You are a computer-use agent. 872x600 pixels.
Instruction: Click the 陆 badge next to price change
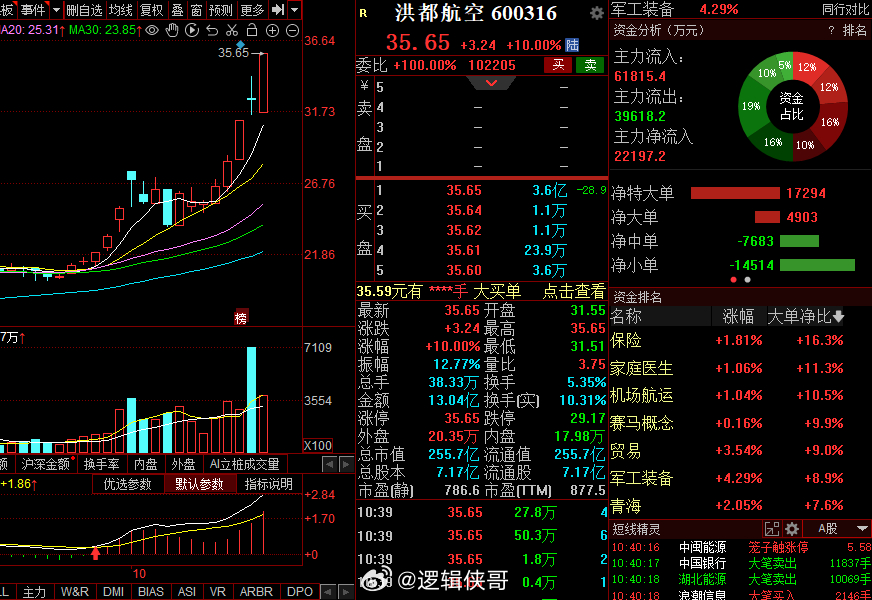click(x=572, y=45)
